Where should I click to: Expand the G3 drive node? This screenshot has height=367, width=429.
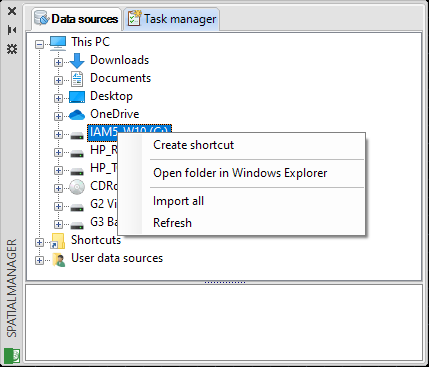tap(58, 224)
